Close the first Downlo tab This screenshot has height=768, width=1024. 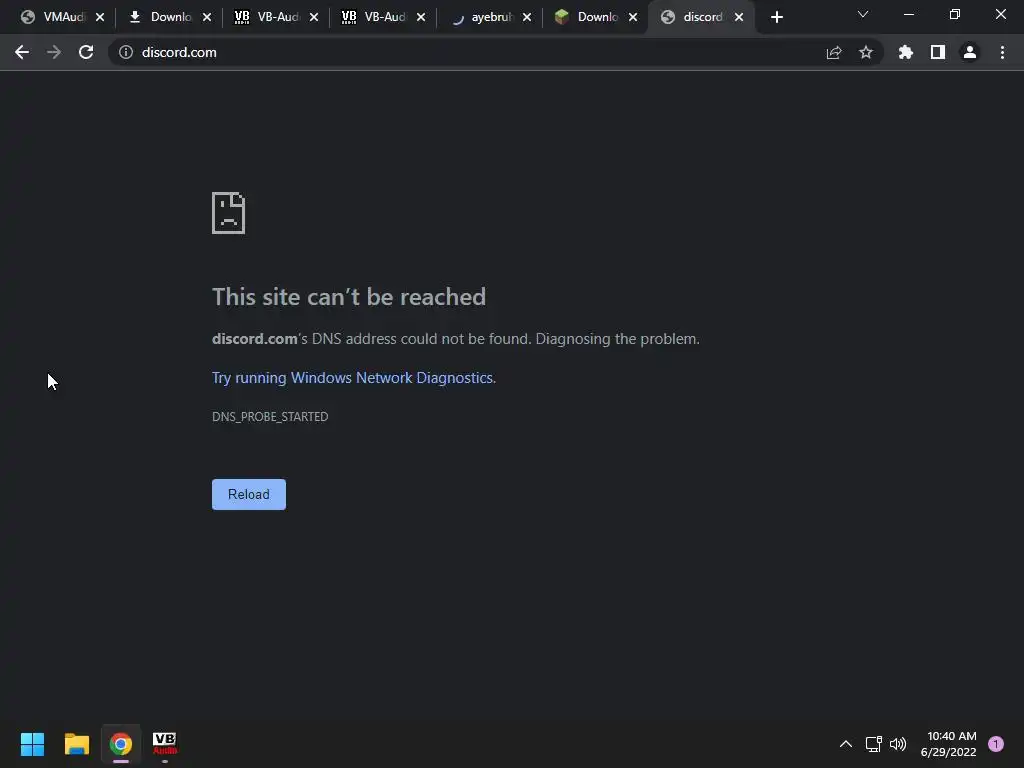click(207, 17)
